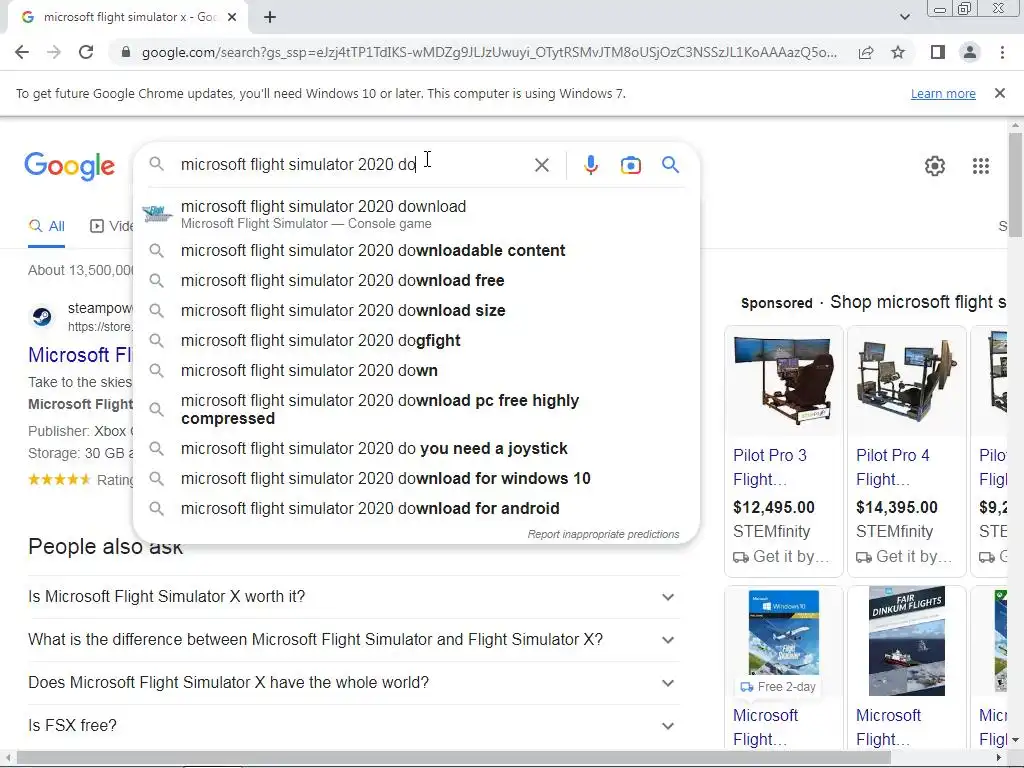This screenshot has width=1024, height=768.
Task: Click Report inappropriate predictions
Action: (x=603, y=534)
